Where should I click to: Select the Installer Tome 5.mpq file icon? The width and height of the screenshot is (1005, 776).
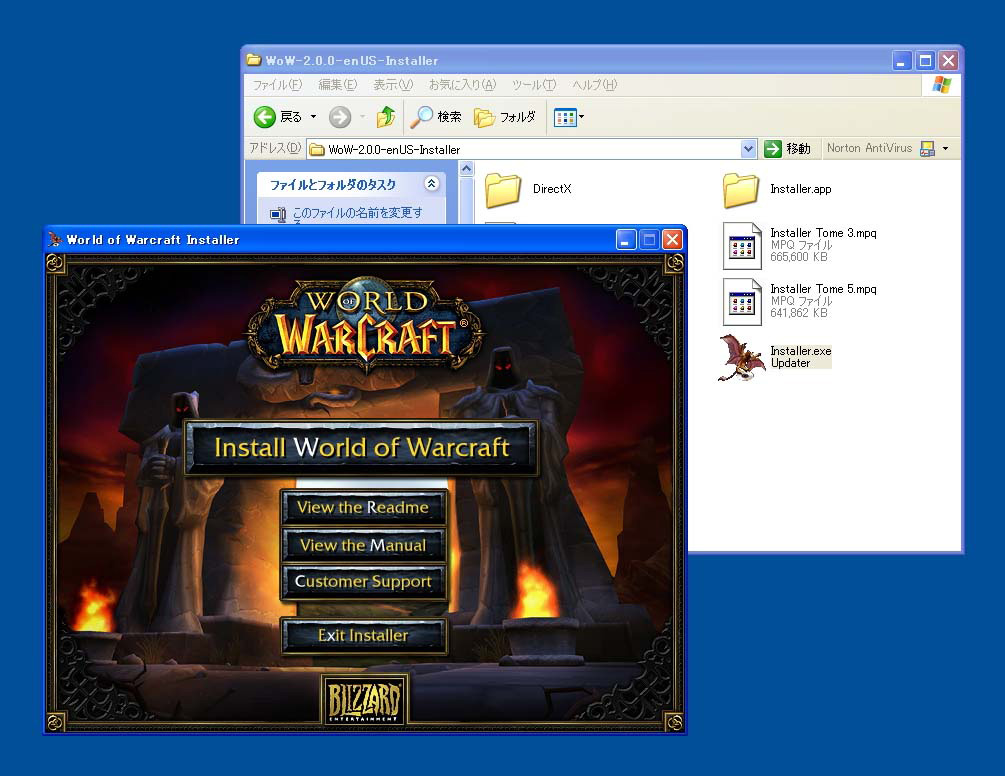coord(742,302)
